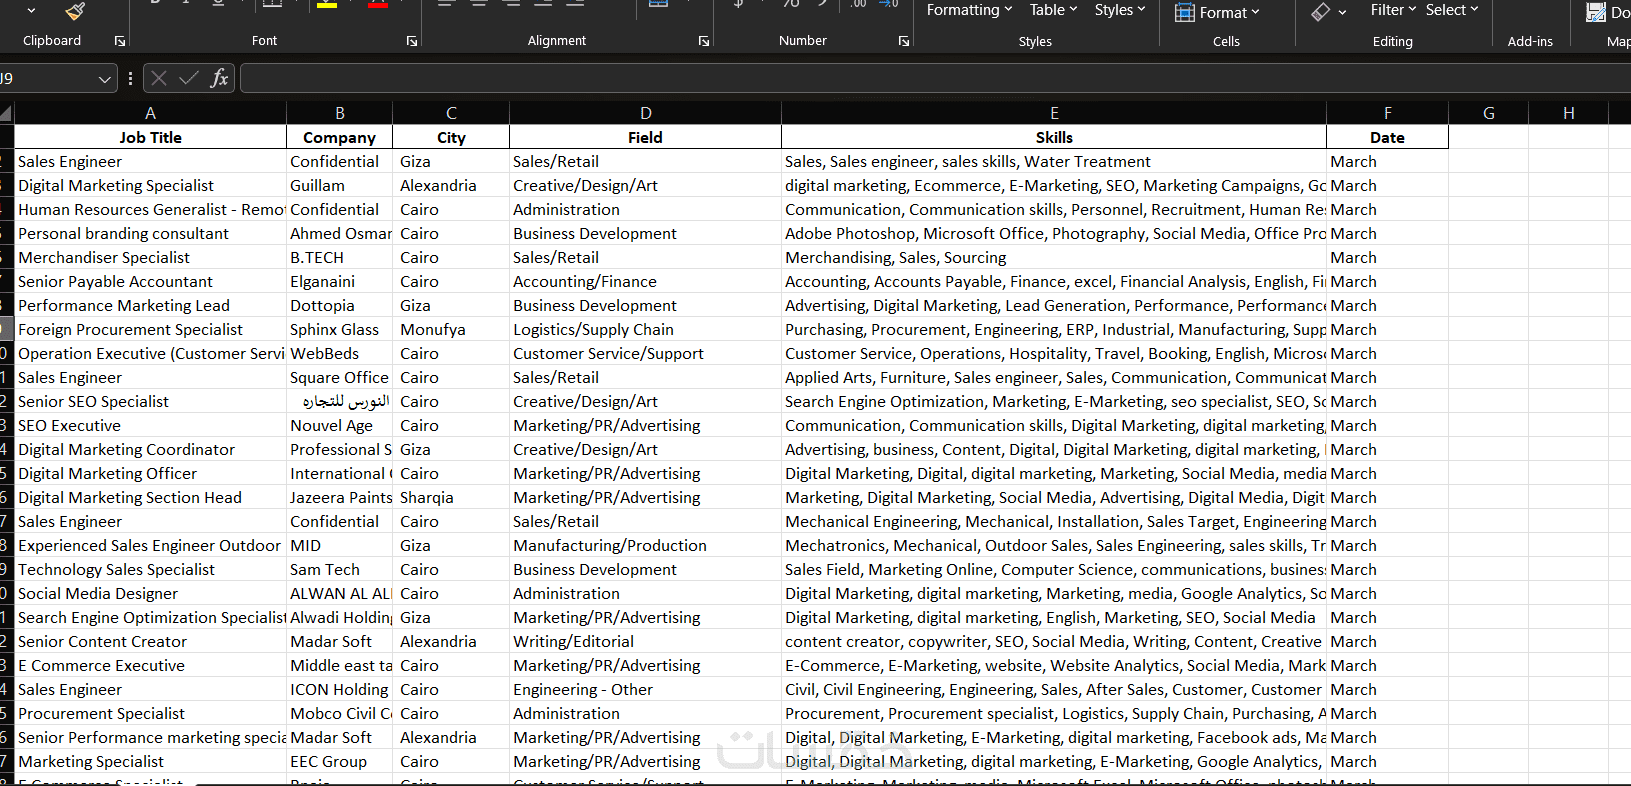Select the Nouvel Age company cell
The height and width of the screenshot is (786, 1631).
click(340, 425)
